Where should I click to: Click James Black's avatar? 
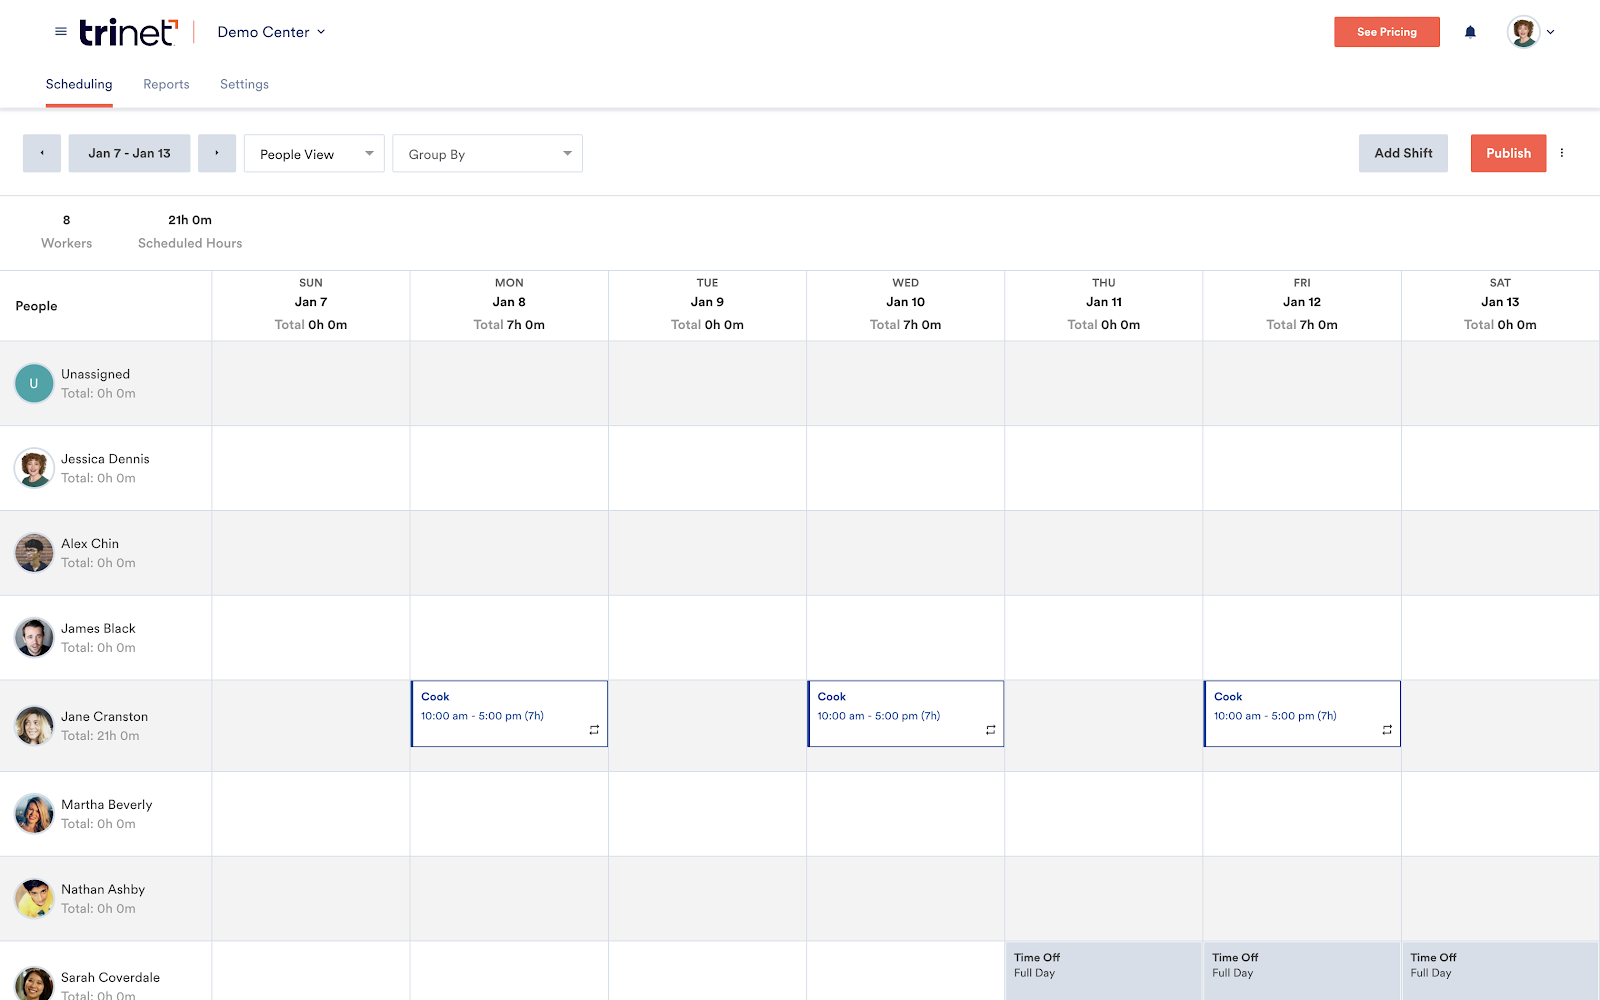(34, 638)
